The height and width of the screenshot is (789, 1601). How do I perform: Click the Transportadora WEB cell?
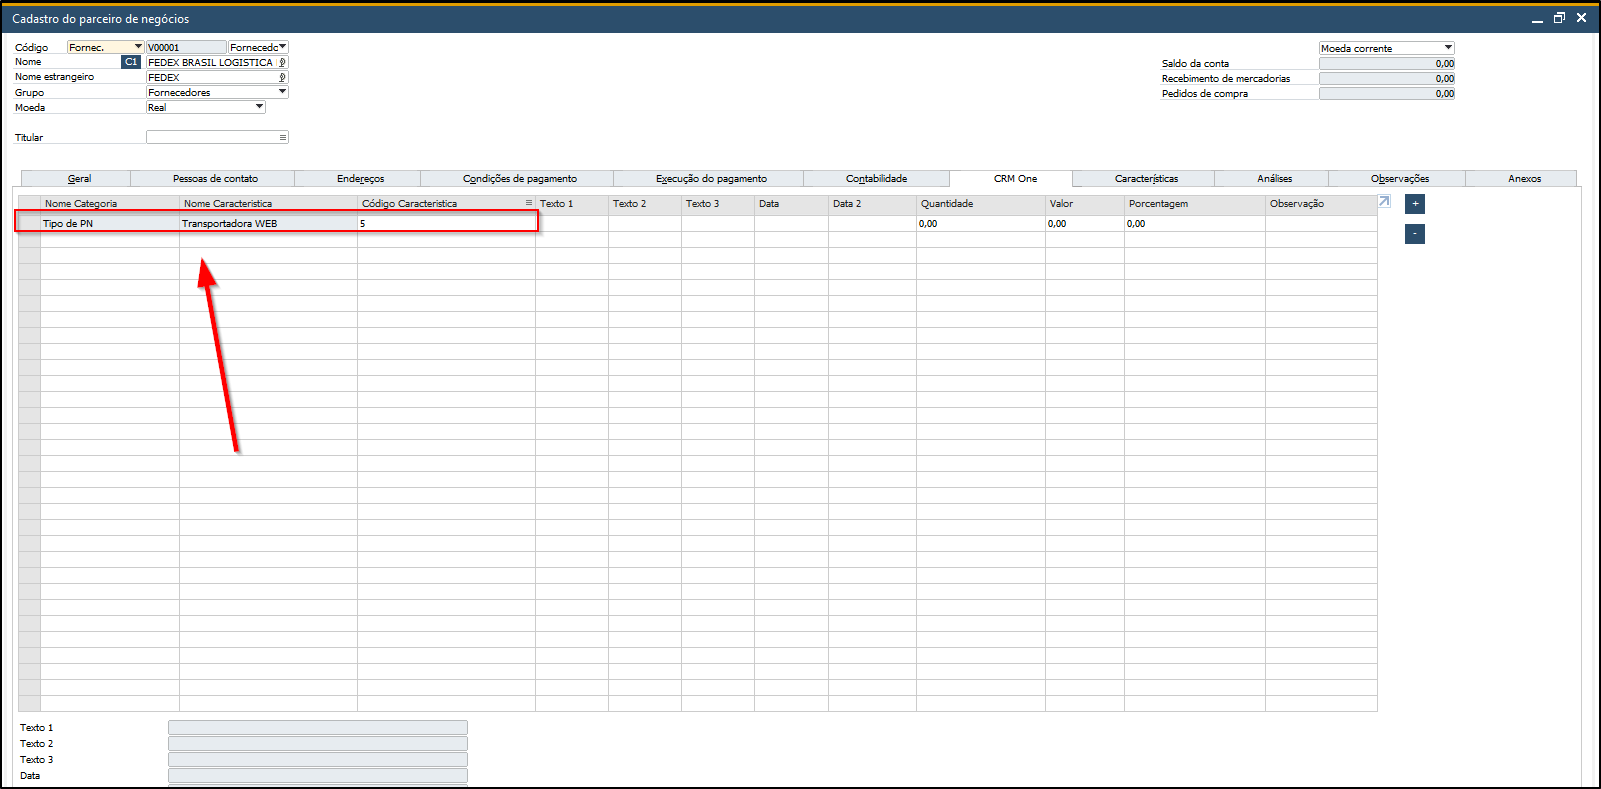pyautogui.click(x=268, y=224)
